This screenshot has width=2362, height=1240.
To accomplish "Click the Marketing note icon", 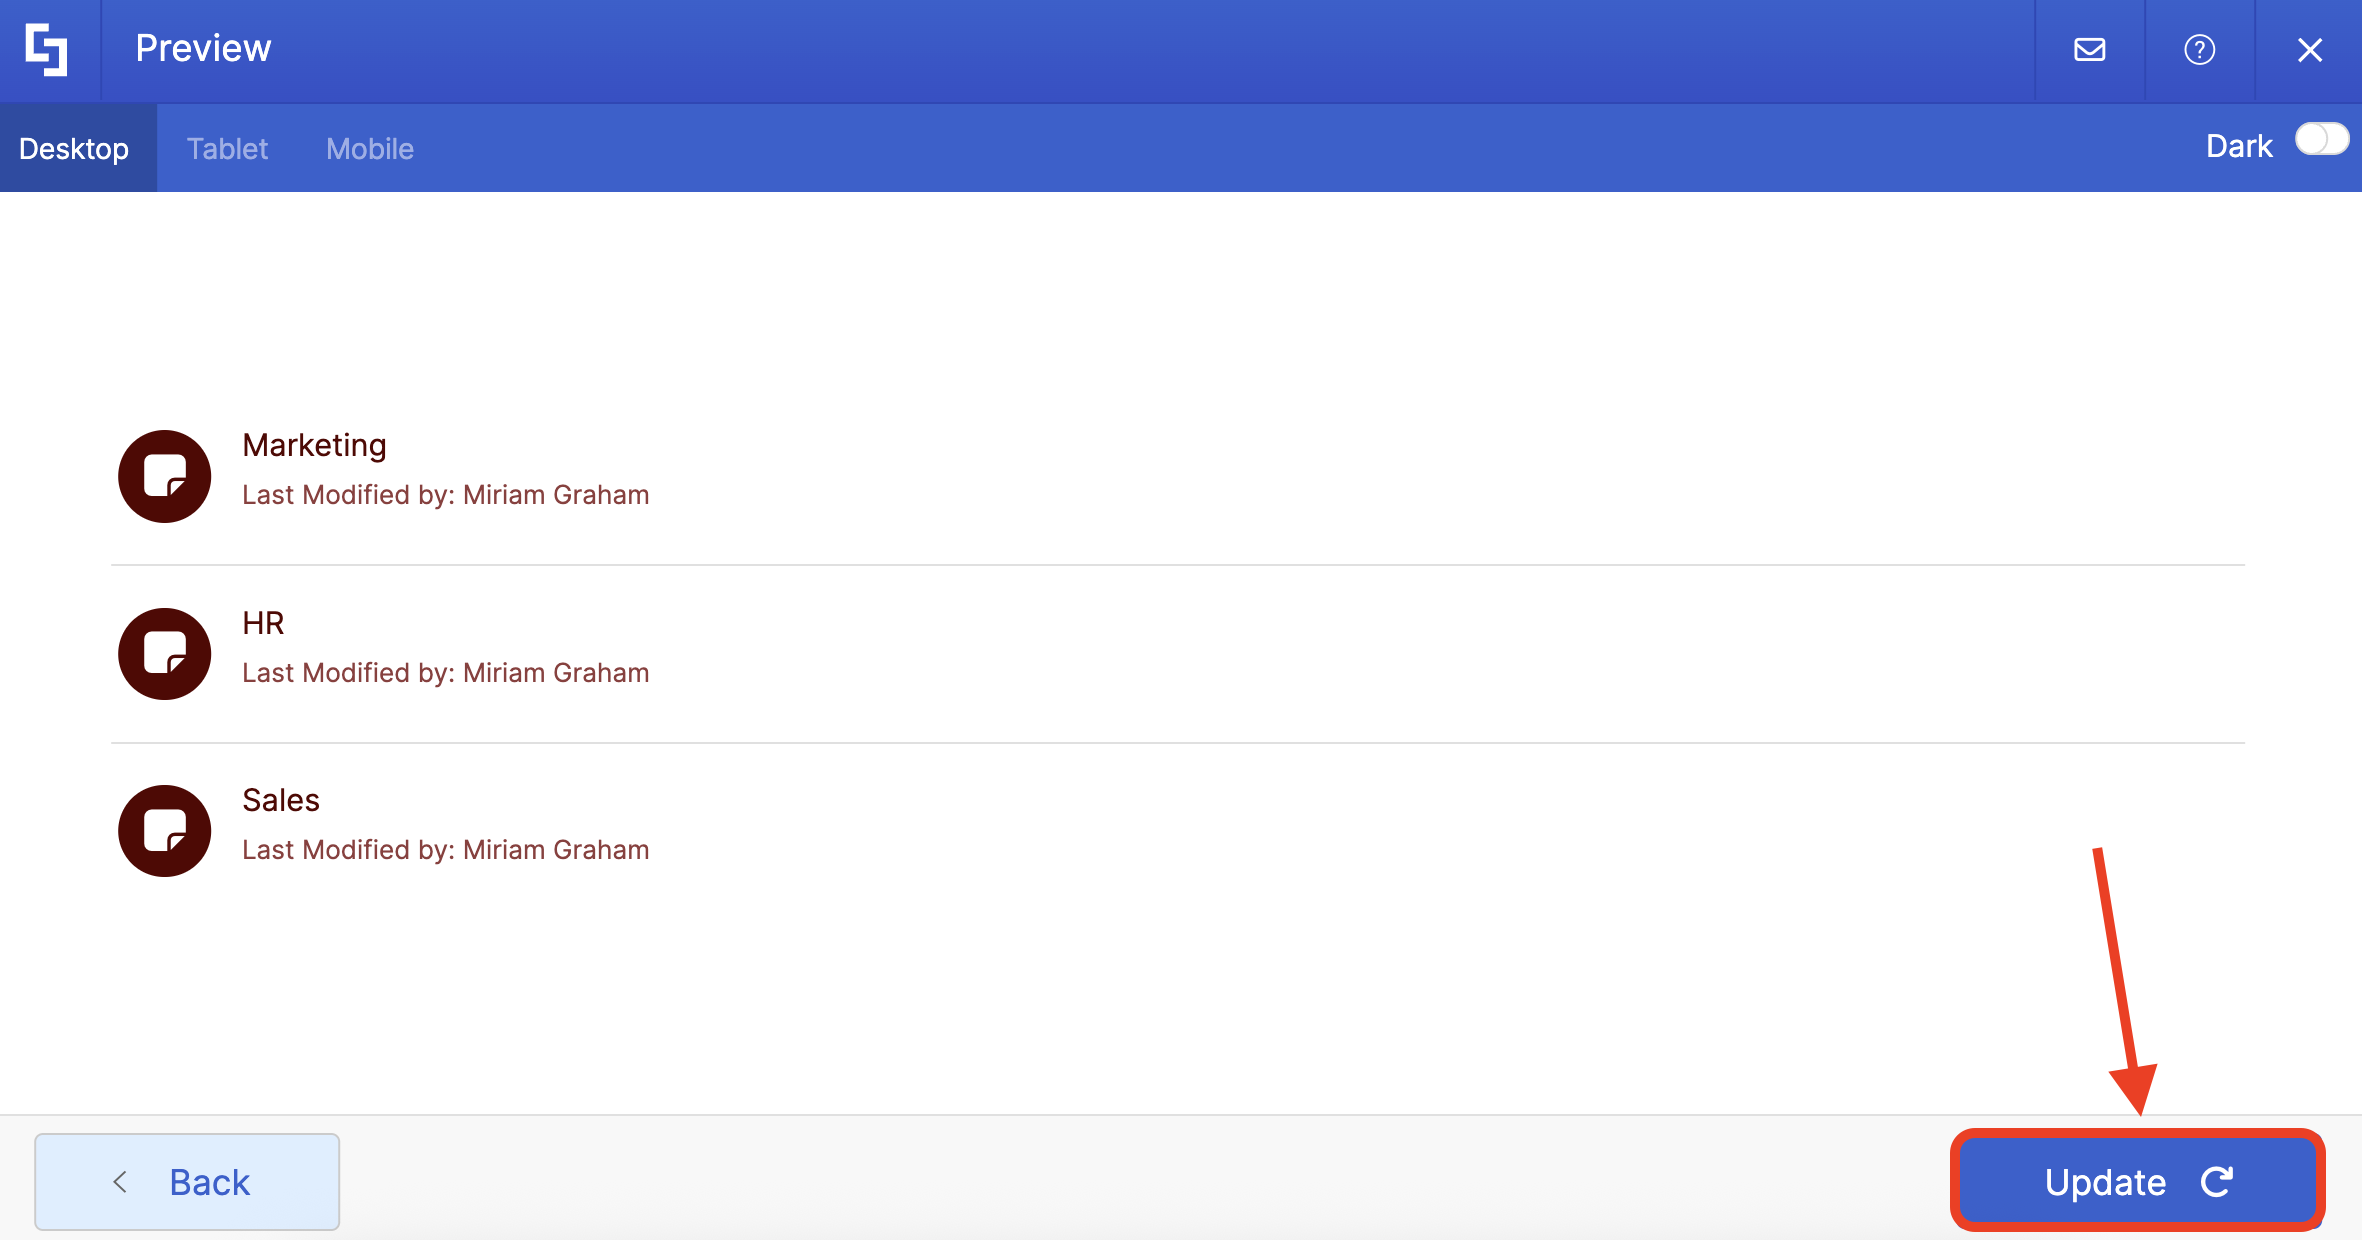I will [164, 476].
